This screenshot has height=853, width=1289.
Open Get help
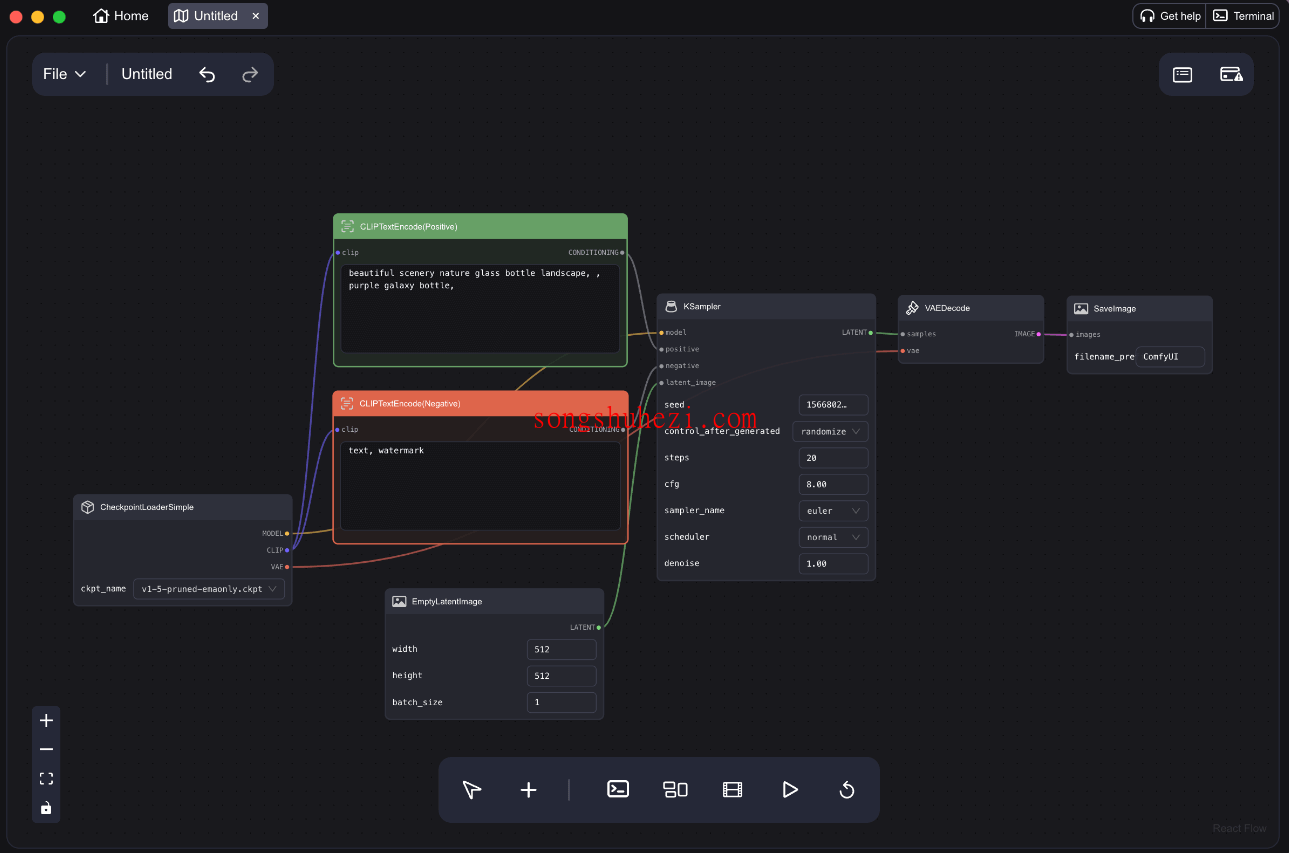coord(1170,16)
